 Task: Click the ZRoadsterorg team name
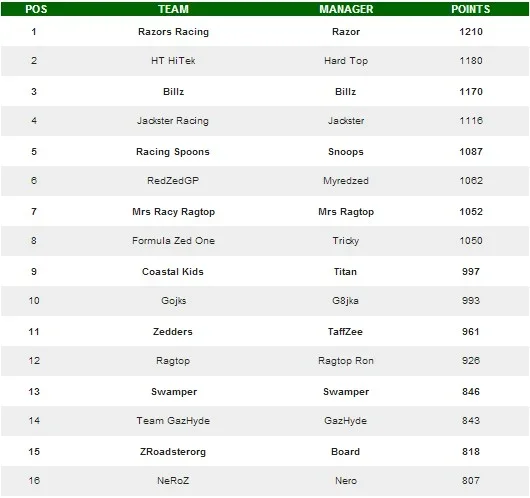[x=173, y=452]
